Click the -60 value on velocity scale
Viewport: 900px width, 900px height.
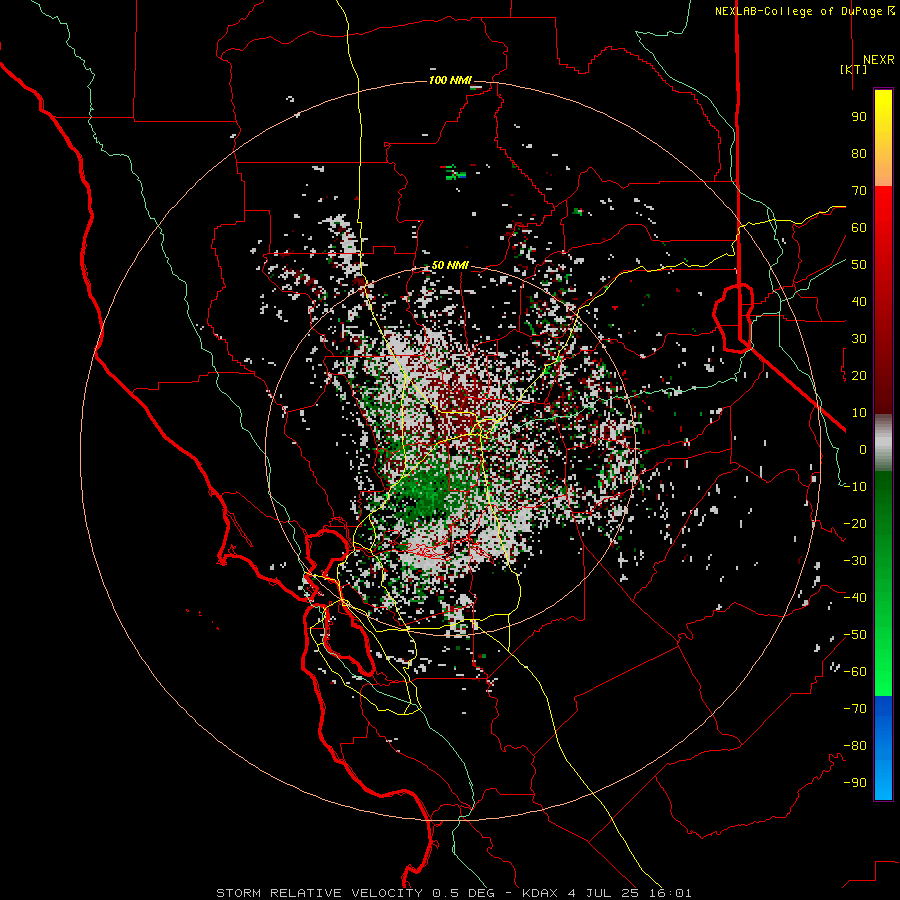coord(855,672)
